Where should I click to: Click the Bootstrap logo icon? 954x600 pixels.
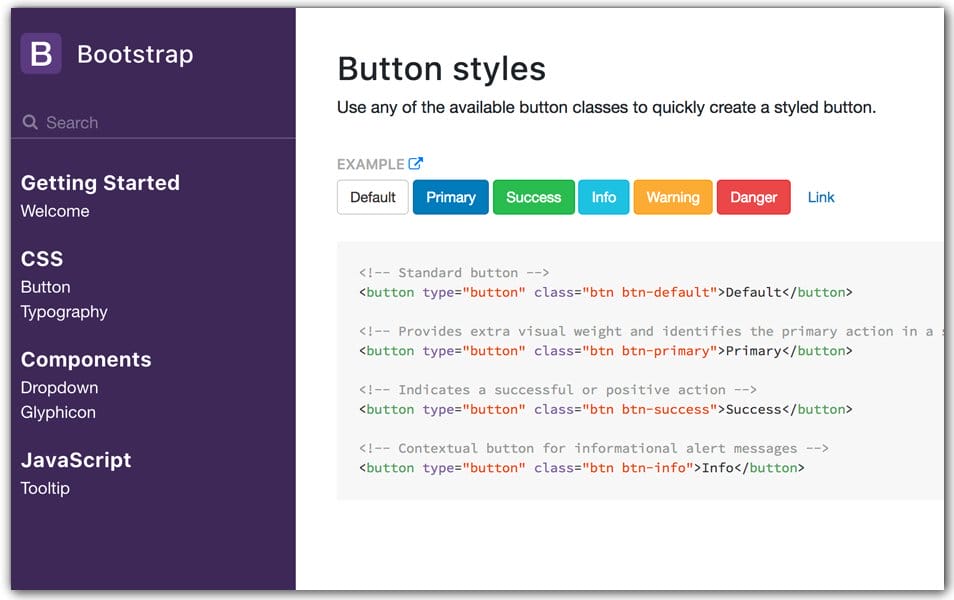pos(39,53)
